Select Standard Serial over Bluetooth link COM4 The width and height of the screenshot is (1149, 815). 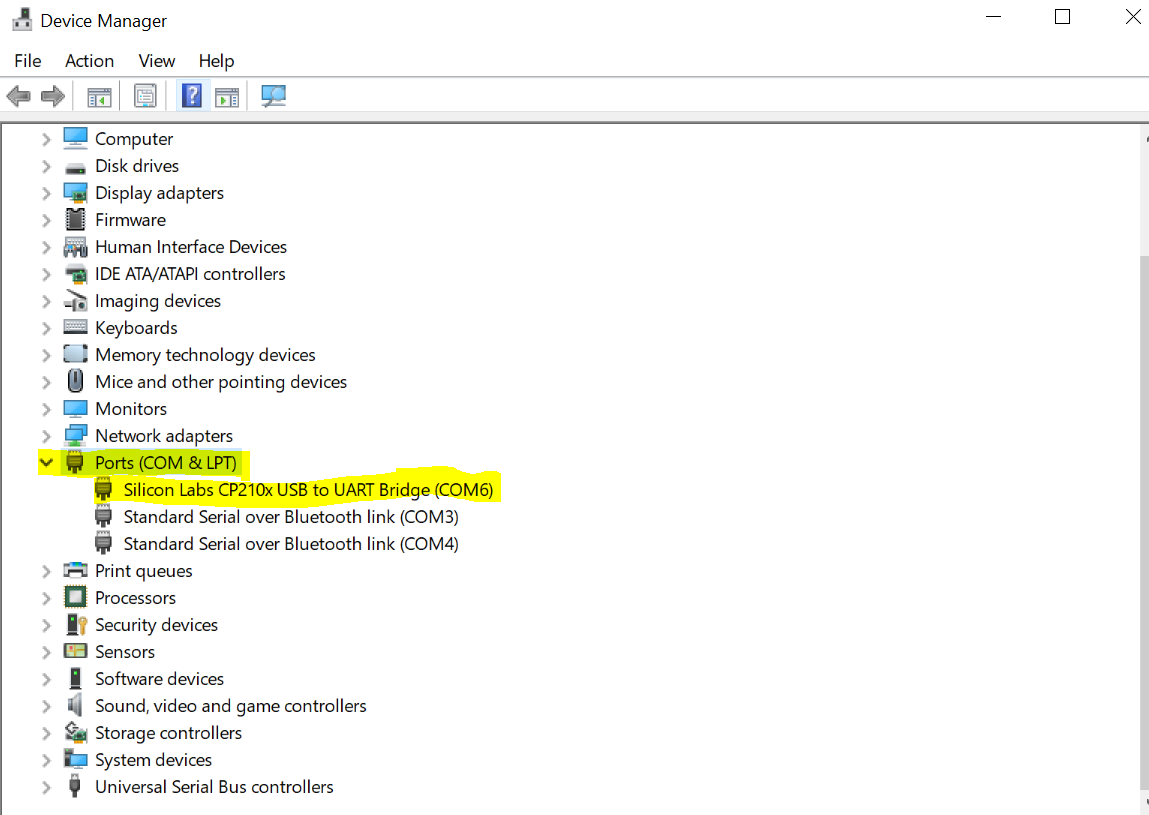click(290, 543)
